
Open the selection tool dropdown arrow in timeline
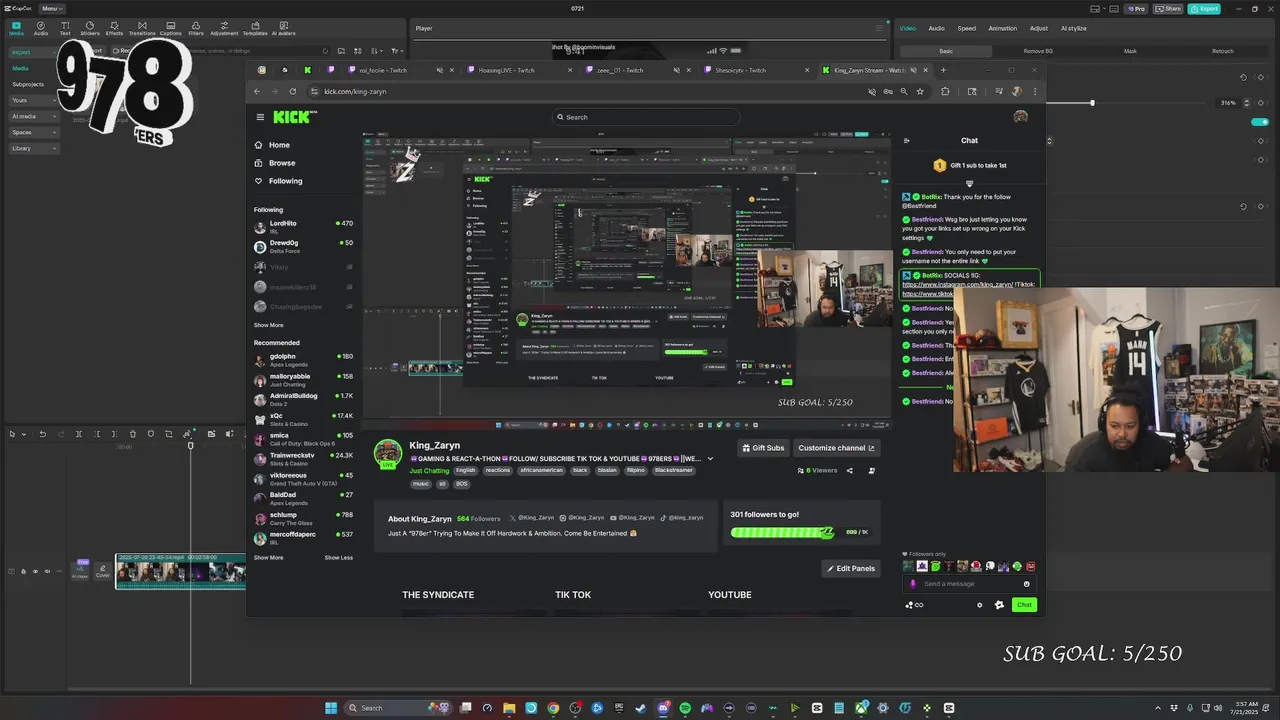pyautogui.click(x=24, y=434)
